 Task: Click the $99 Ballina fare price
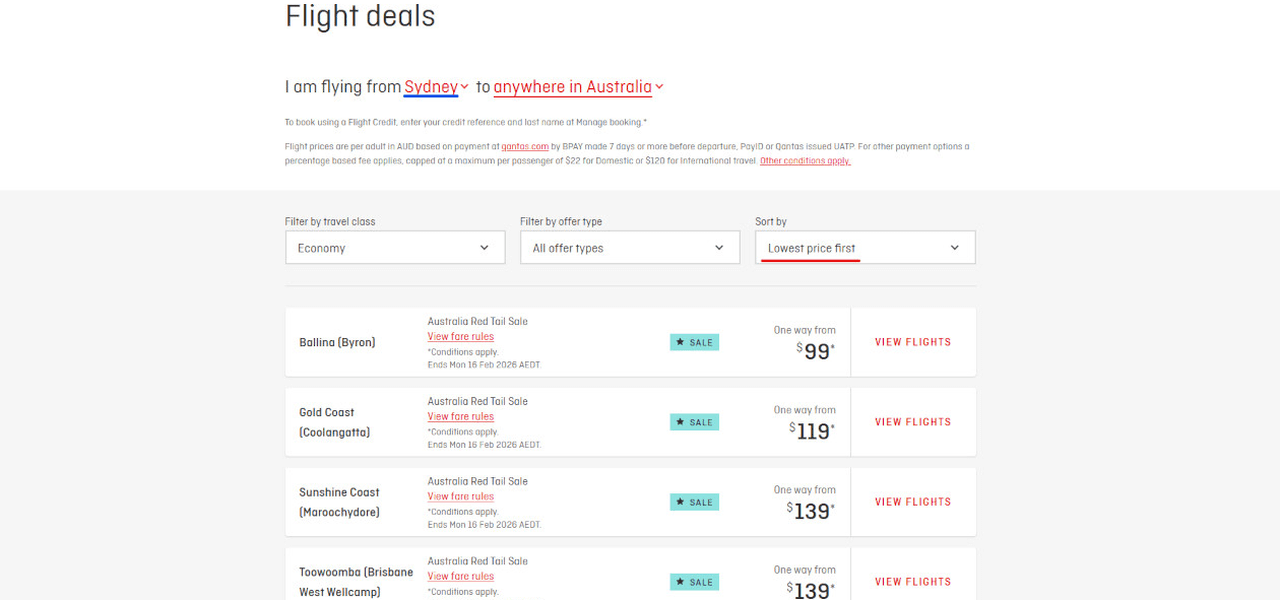coord(816,351)
